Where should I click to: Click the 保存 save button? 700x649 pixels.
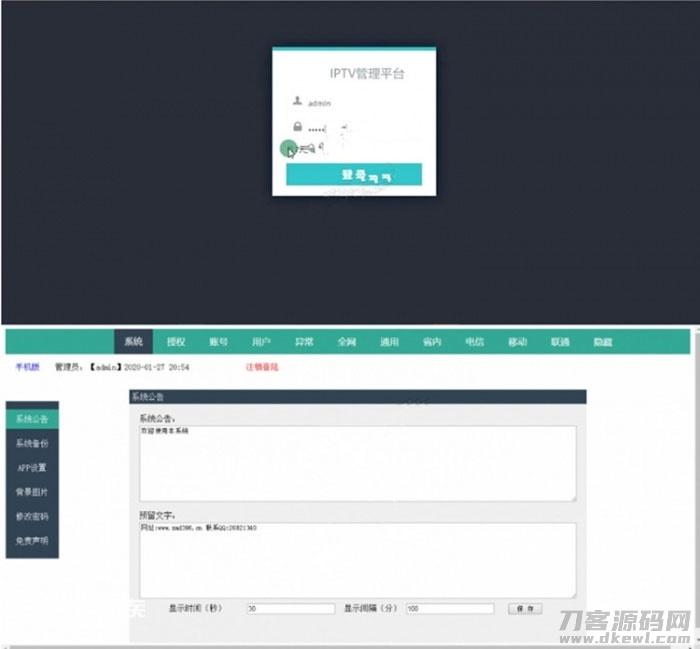coord(525,608)
